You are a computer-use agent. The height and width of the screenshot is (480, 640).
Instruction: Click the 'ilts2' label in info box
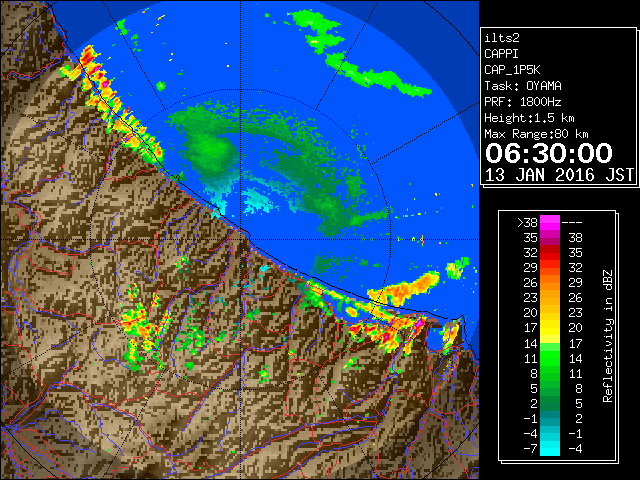(502, 38)
